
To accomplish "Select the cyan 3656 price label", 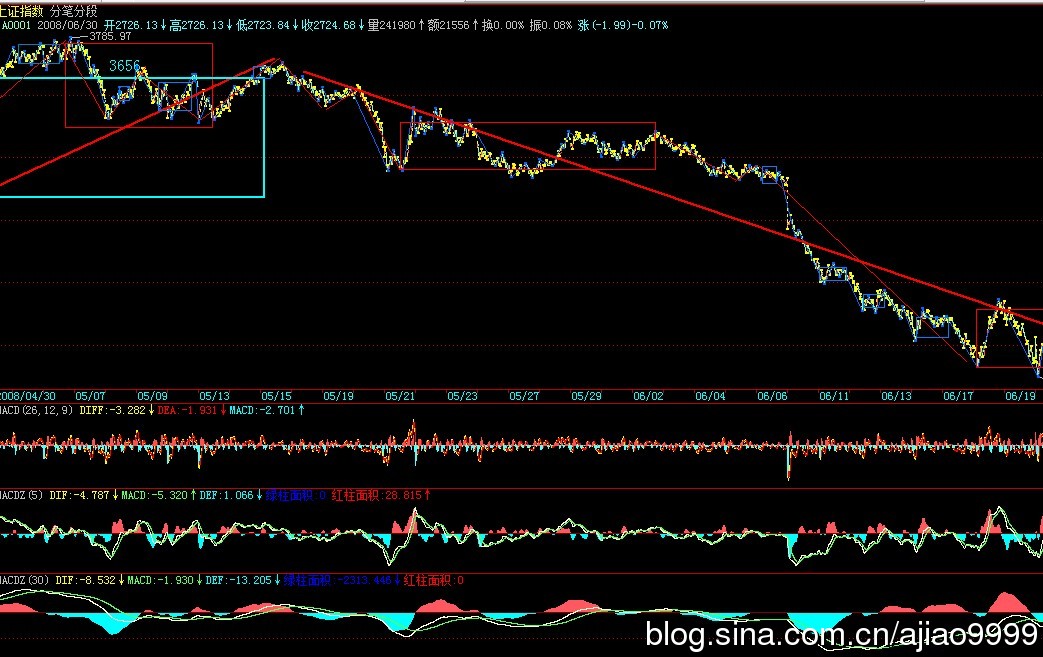I will 124,65.
